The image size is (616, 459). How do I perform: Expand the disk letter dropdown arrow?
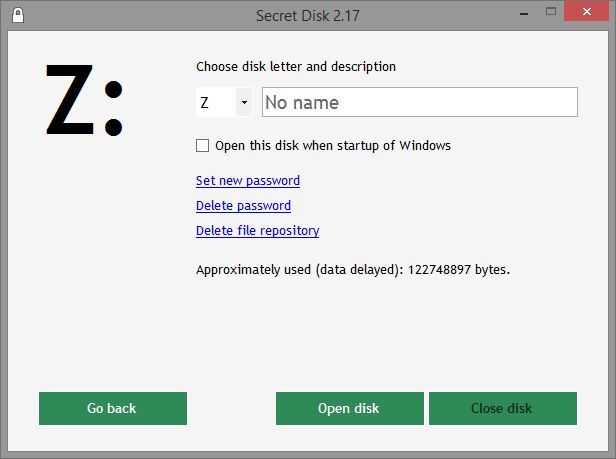(244, 102)
